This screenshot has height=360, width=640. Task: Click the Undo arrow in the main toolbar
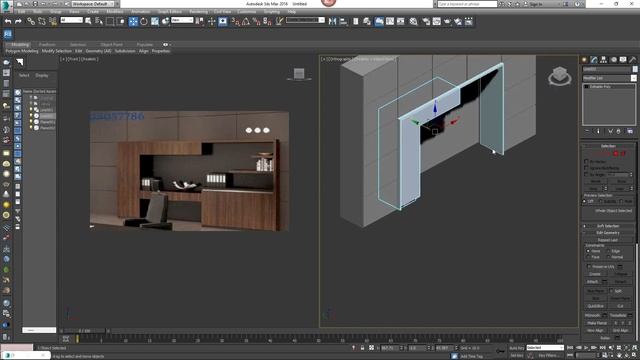coord(8,21)
